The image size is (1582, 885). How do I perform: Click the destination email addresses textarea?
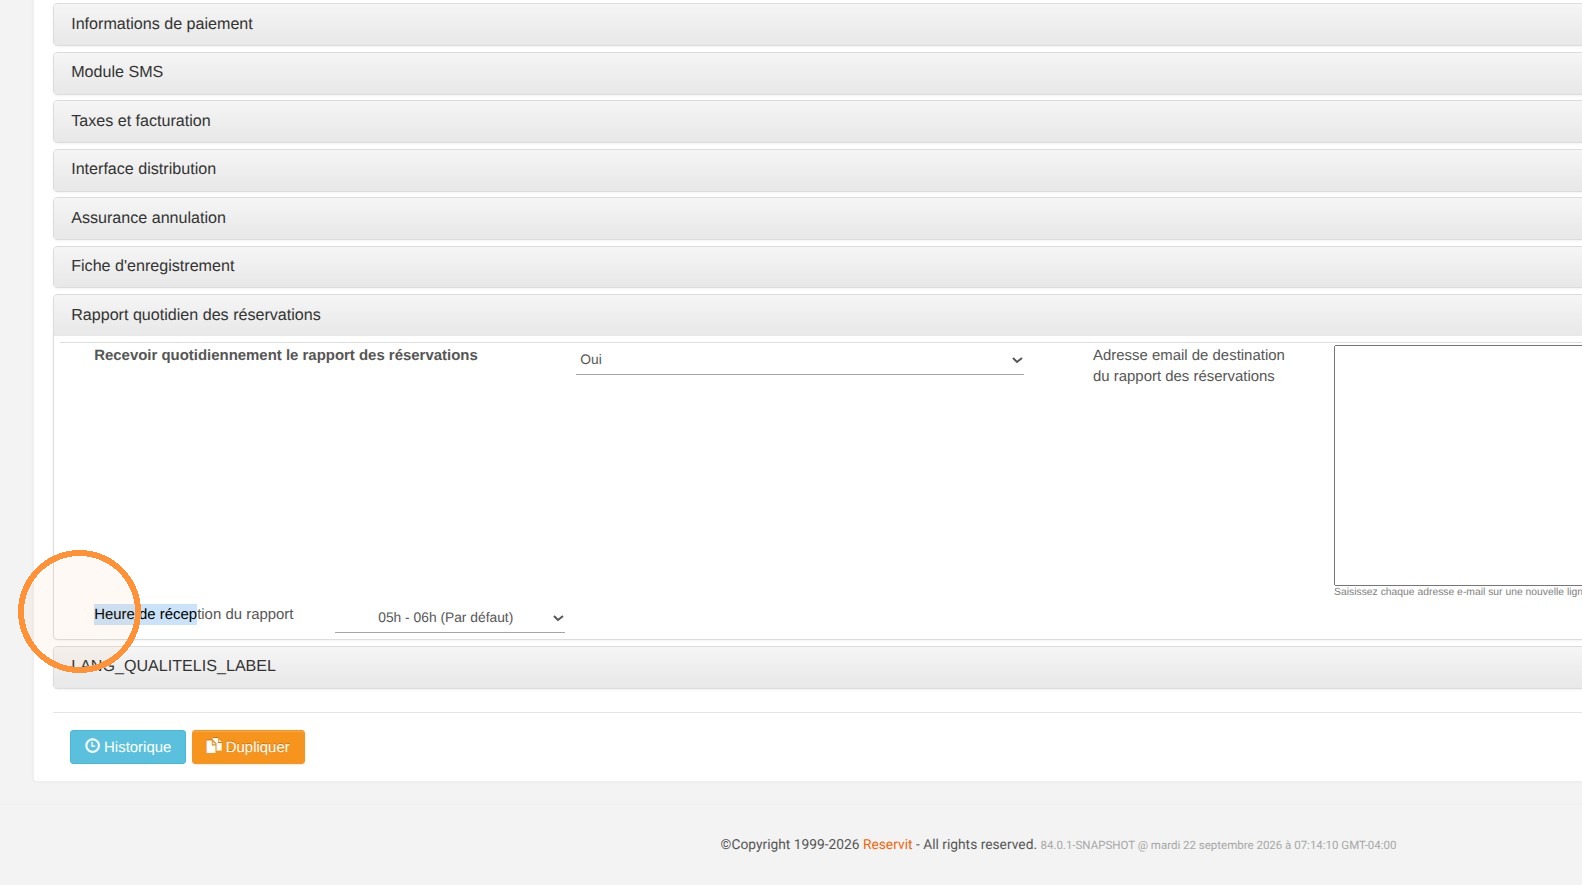[x=1458, y=465]
